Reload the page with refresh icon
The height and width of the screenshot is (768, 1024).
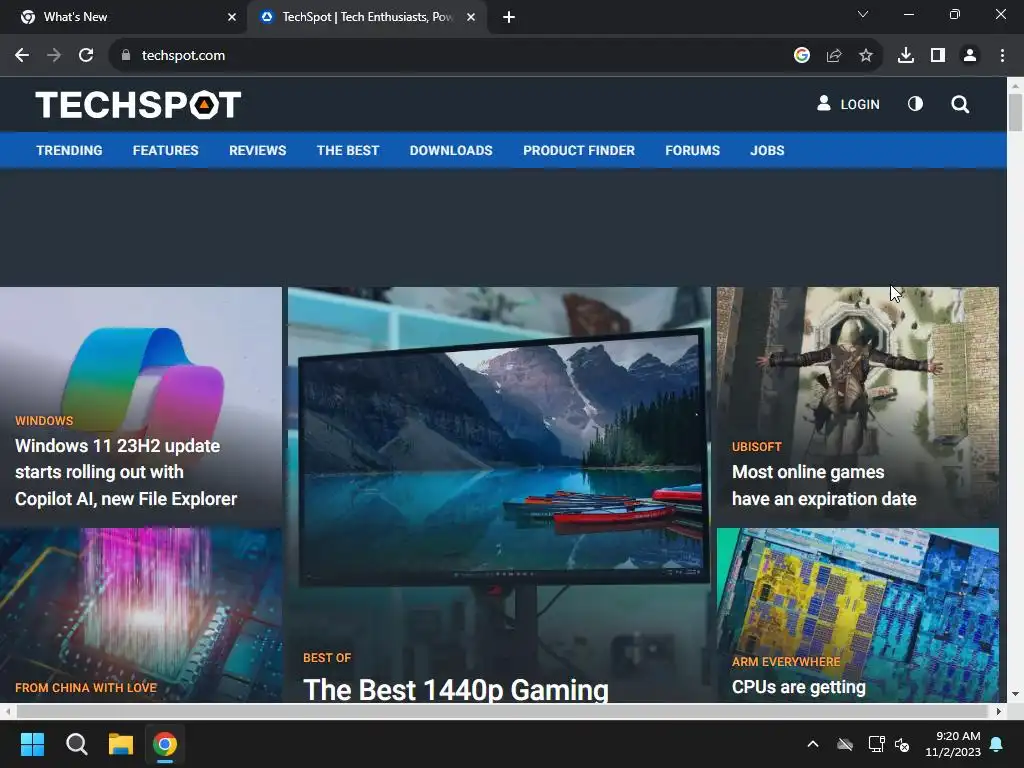click(x=86, y=56)
